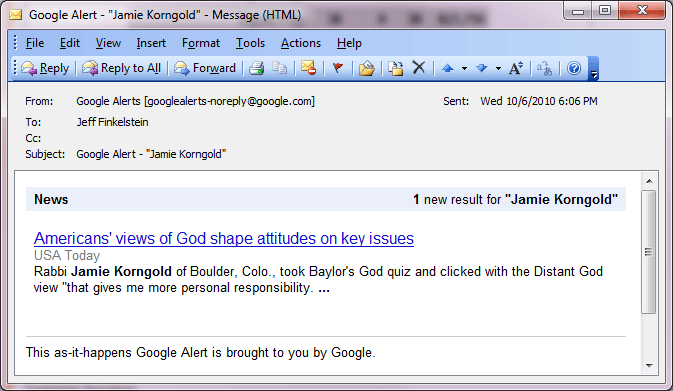
Task: Open the Help question mark icon
Action: click(574, 68)
